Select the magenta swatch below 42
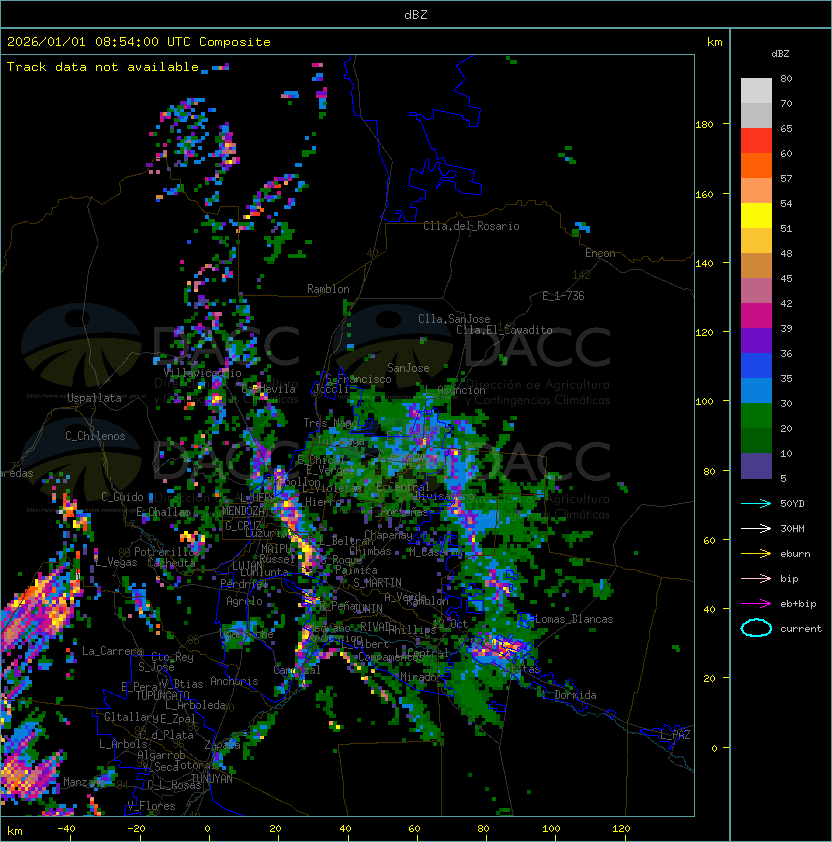Image resolution: width=832 pixels, height=842 pixels. pyautogui.click(x=756, y=316)
